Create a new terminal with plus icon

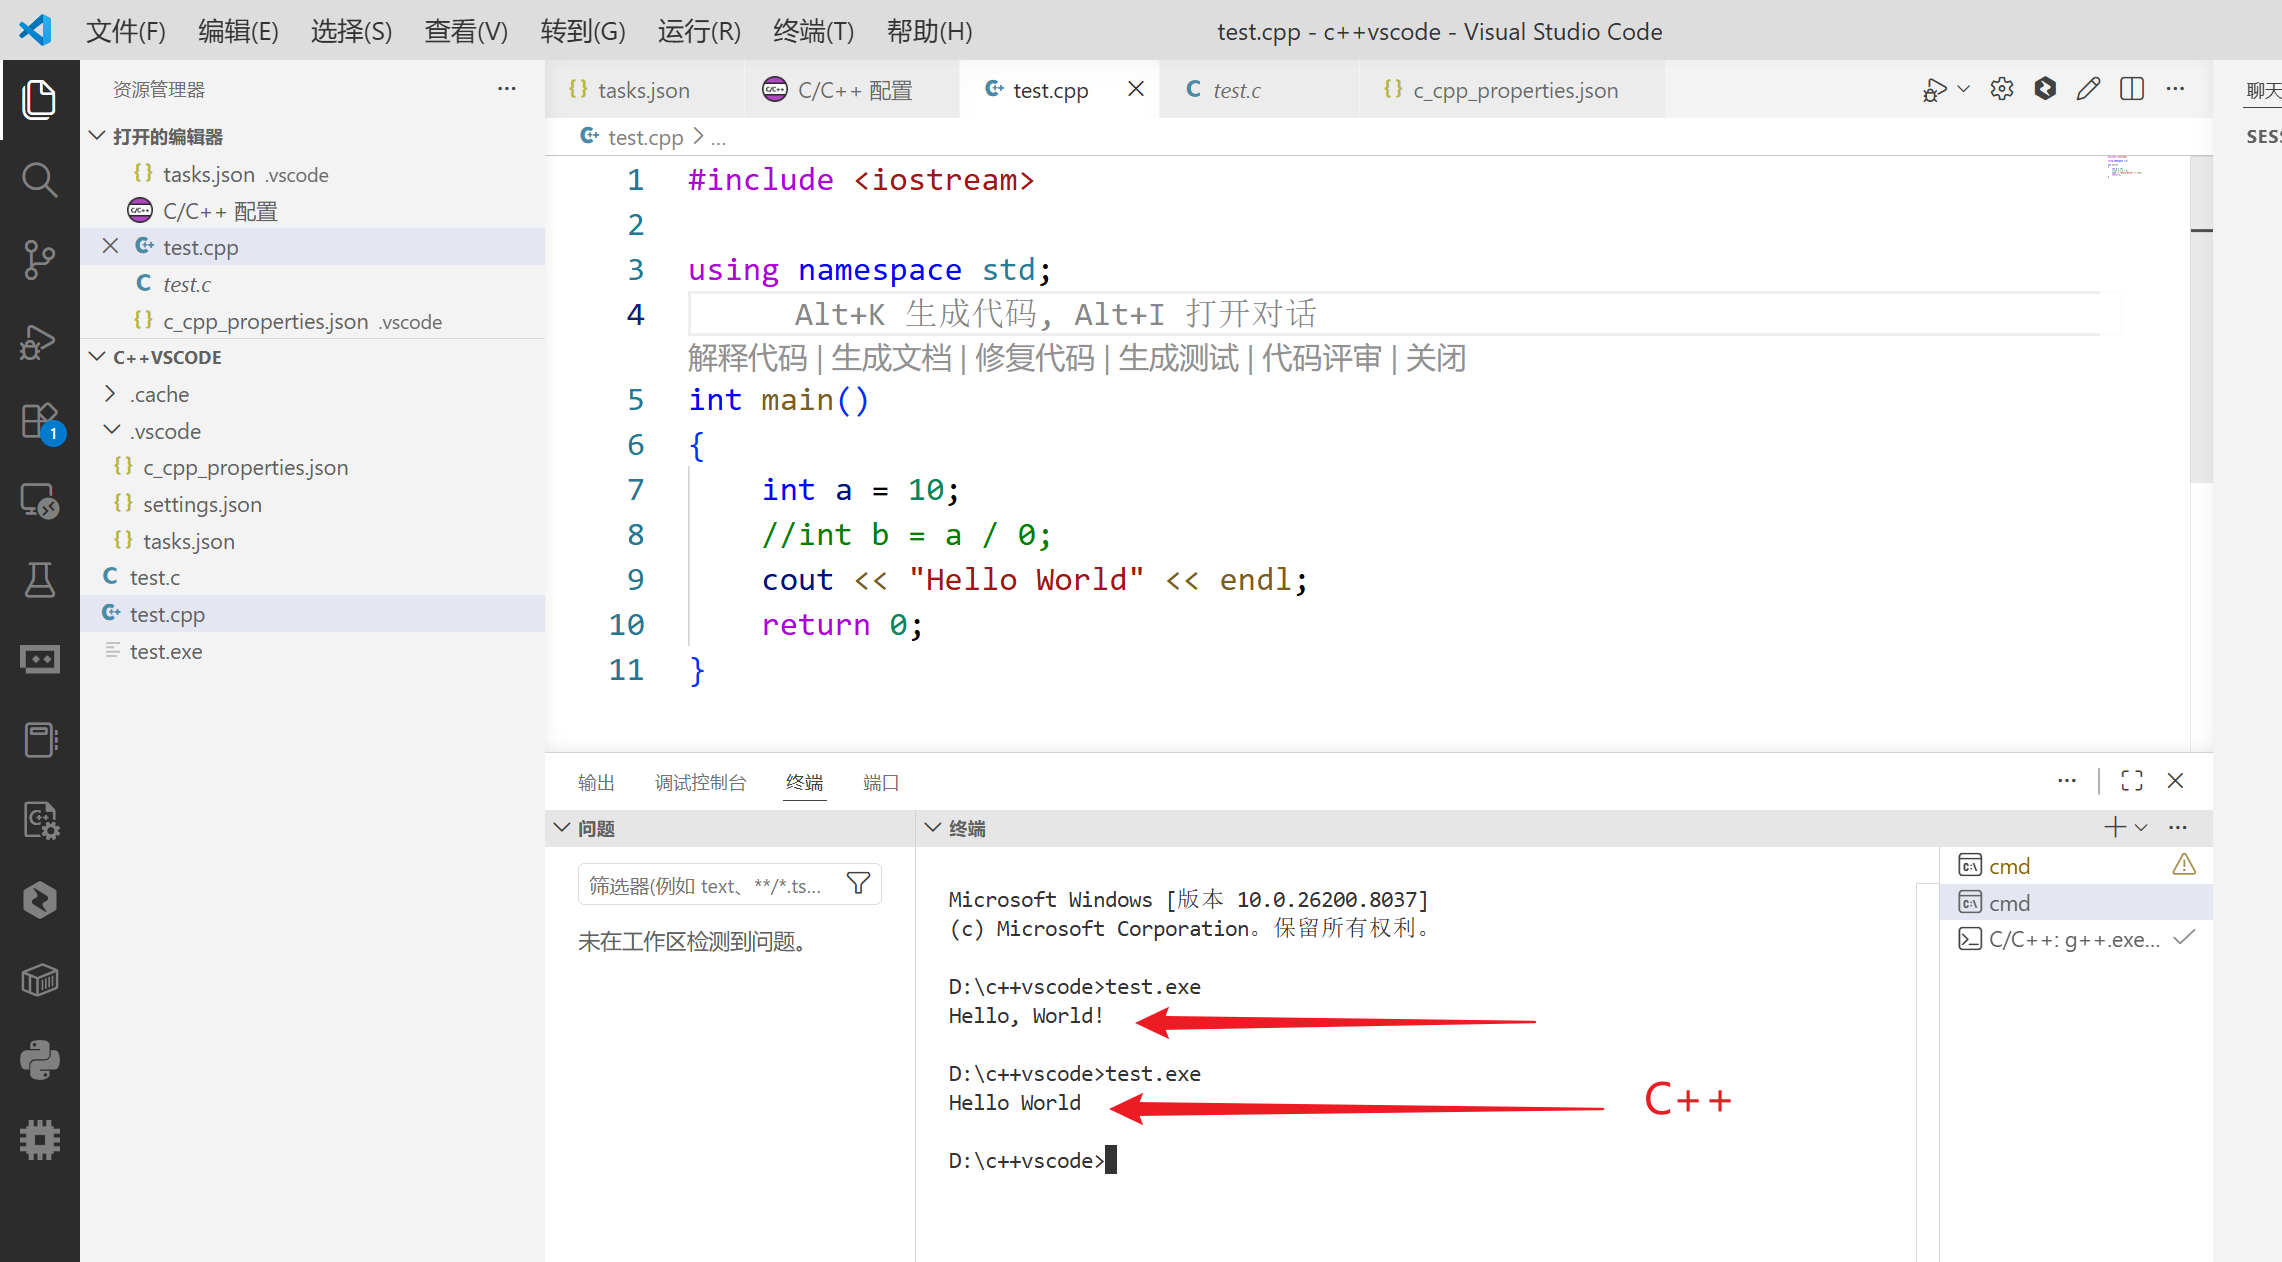(2114, 827)
